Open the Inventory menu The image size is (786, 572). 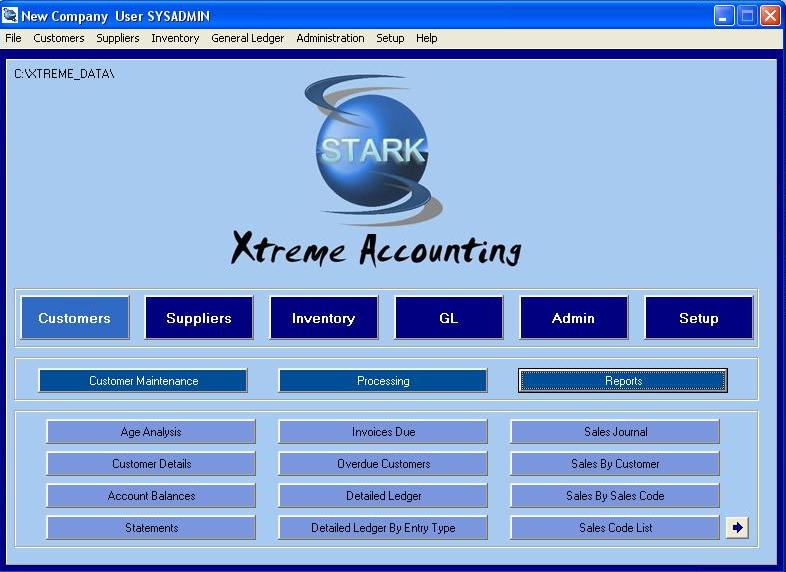175,38
